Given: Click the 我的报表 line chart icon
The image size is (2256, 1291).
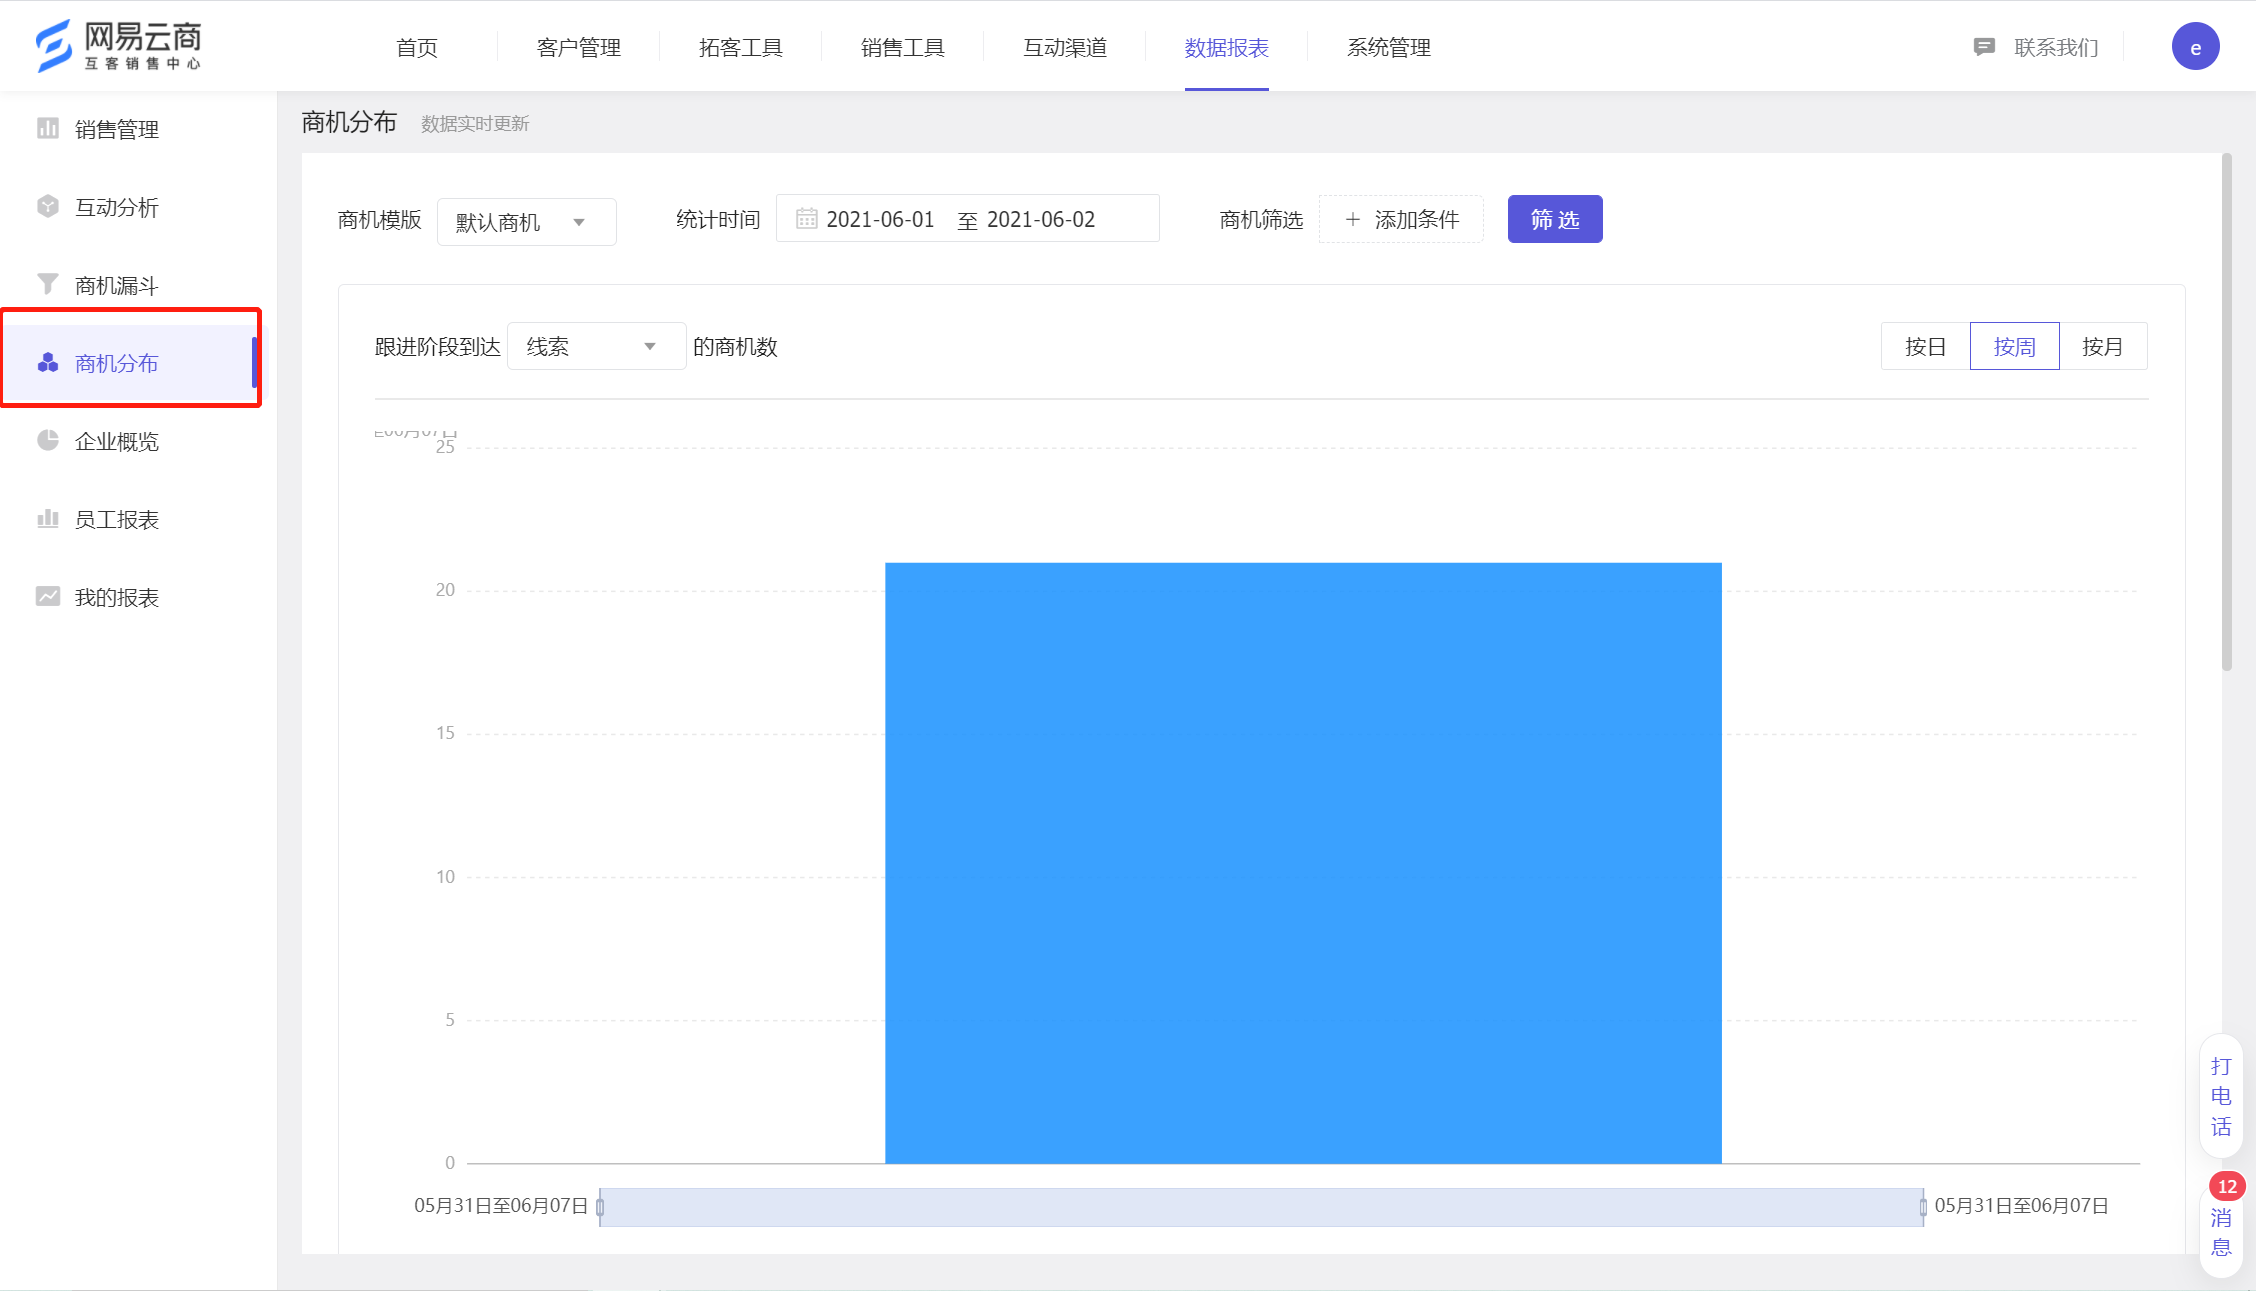Looking at the screenshot, I should click(x=47, y=596).
